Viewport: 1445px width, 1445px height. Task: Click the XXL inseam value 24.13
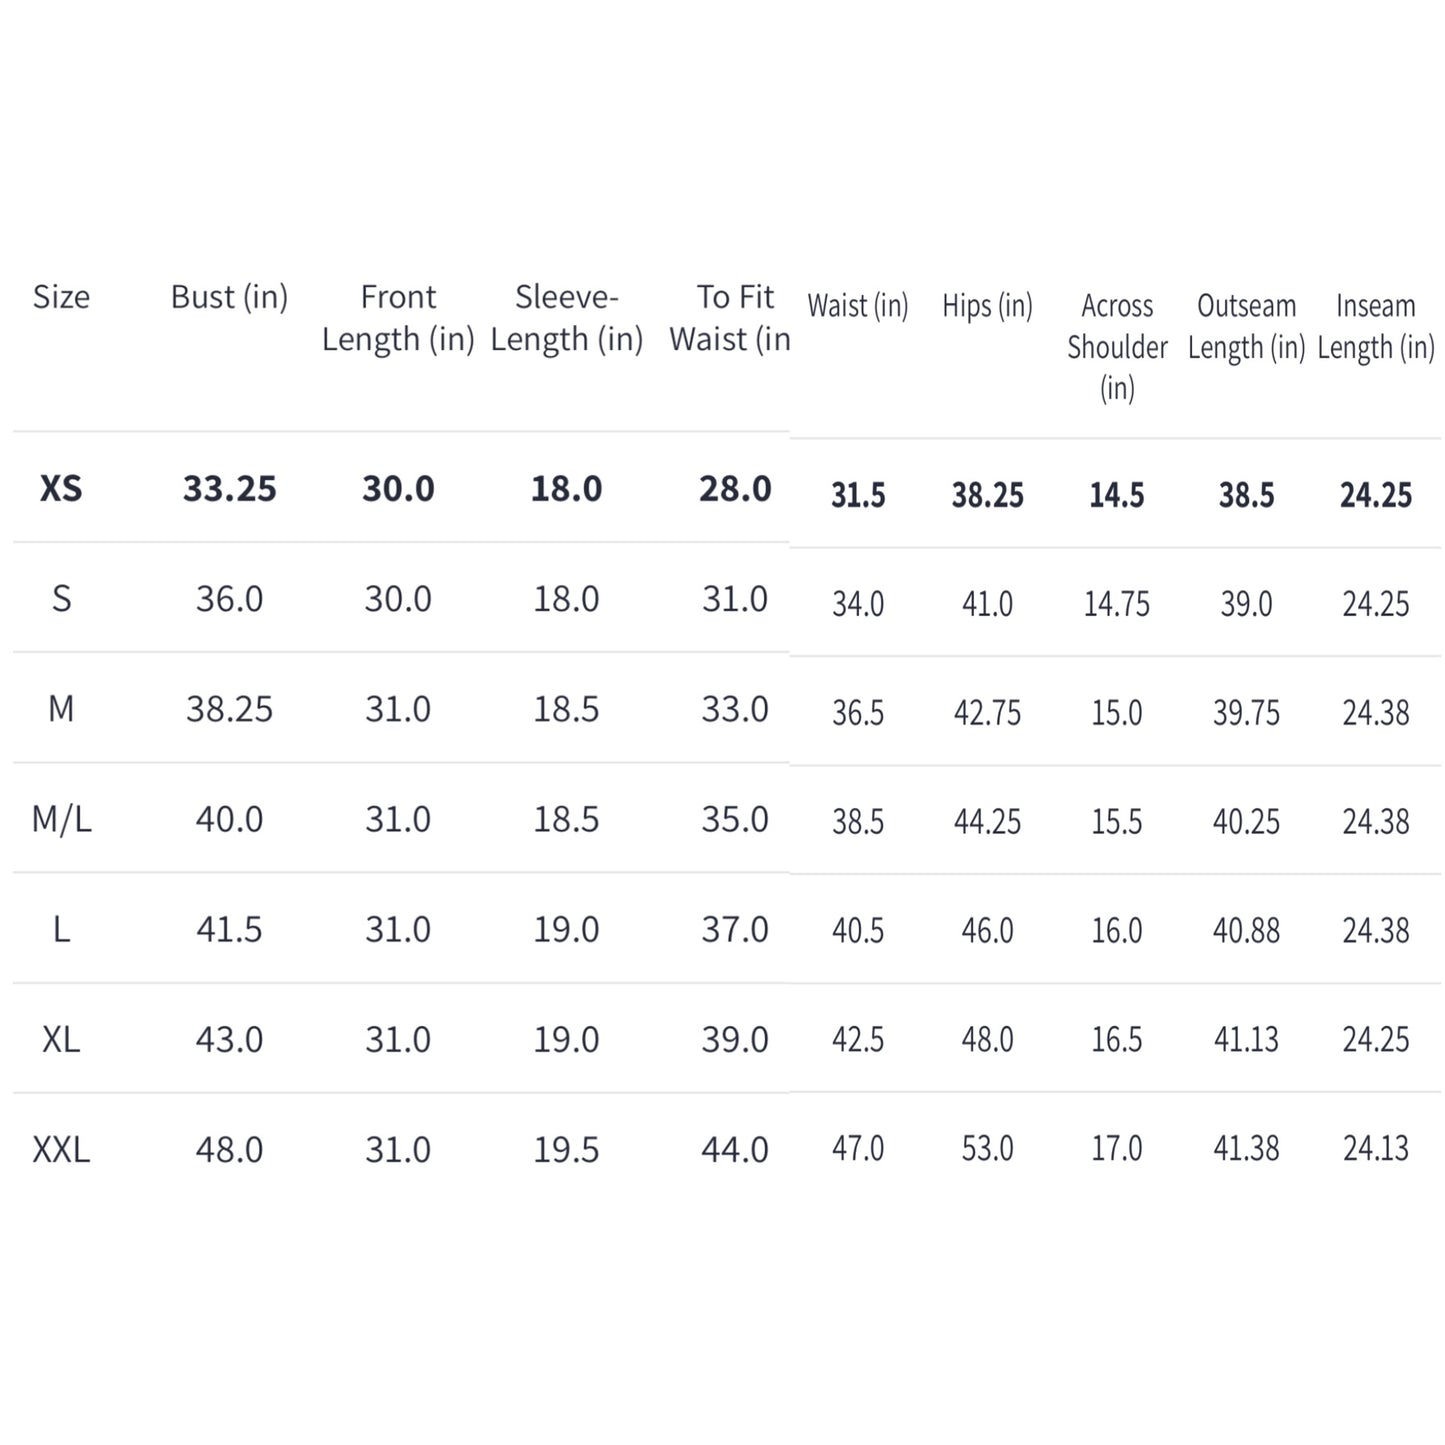click(1375, 1148)
